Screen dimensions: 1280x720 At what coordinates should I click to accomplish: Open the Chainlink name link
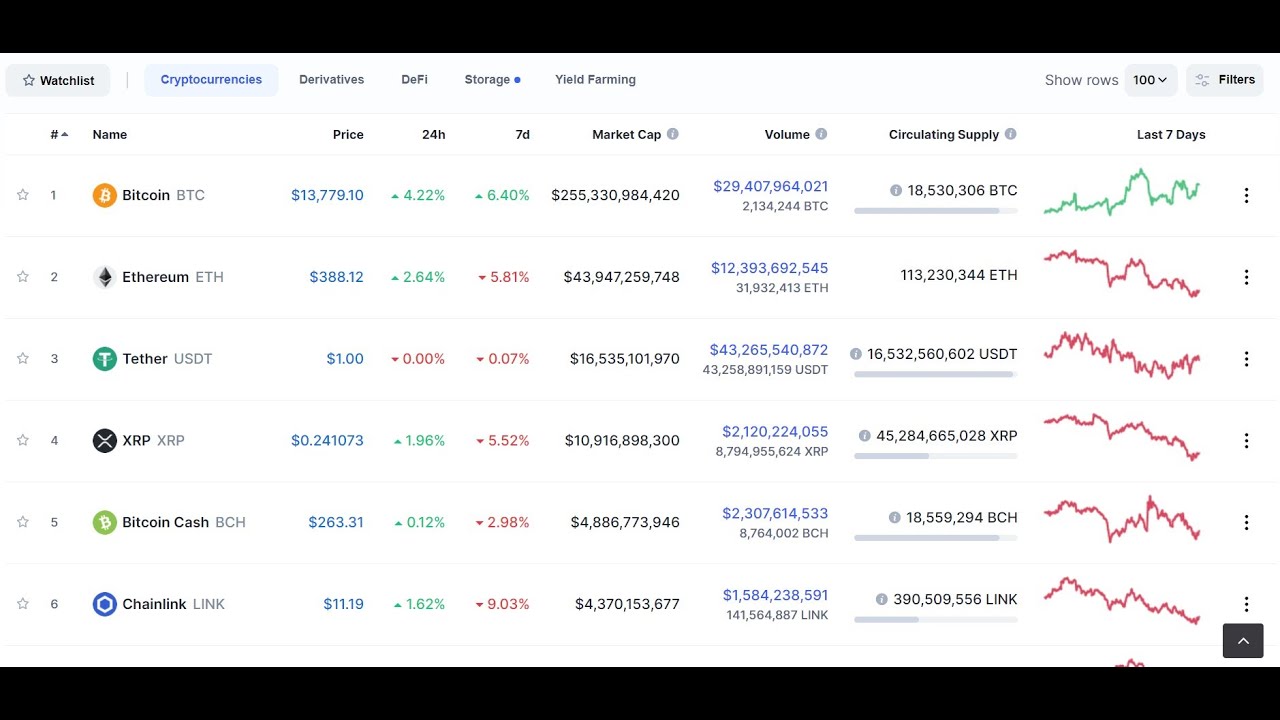(x=154, y=604)
